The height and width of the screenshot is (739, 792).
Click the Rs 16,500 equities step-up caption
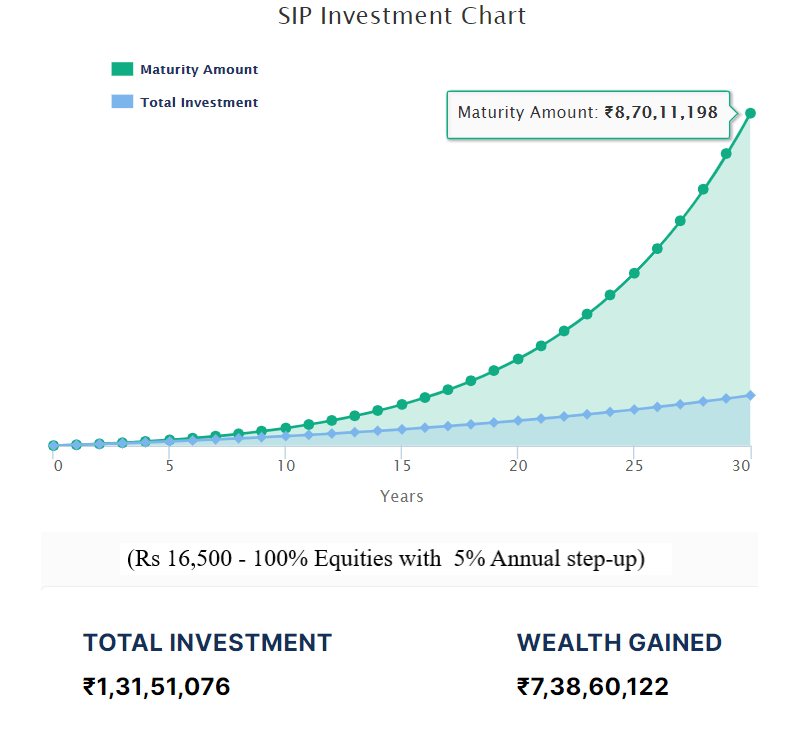coord(386,560)
